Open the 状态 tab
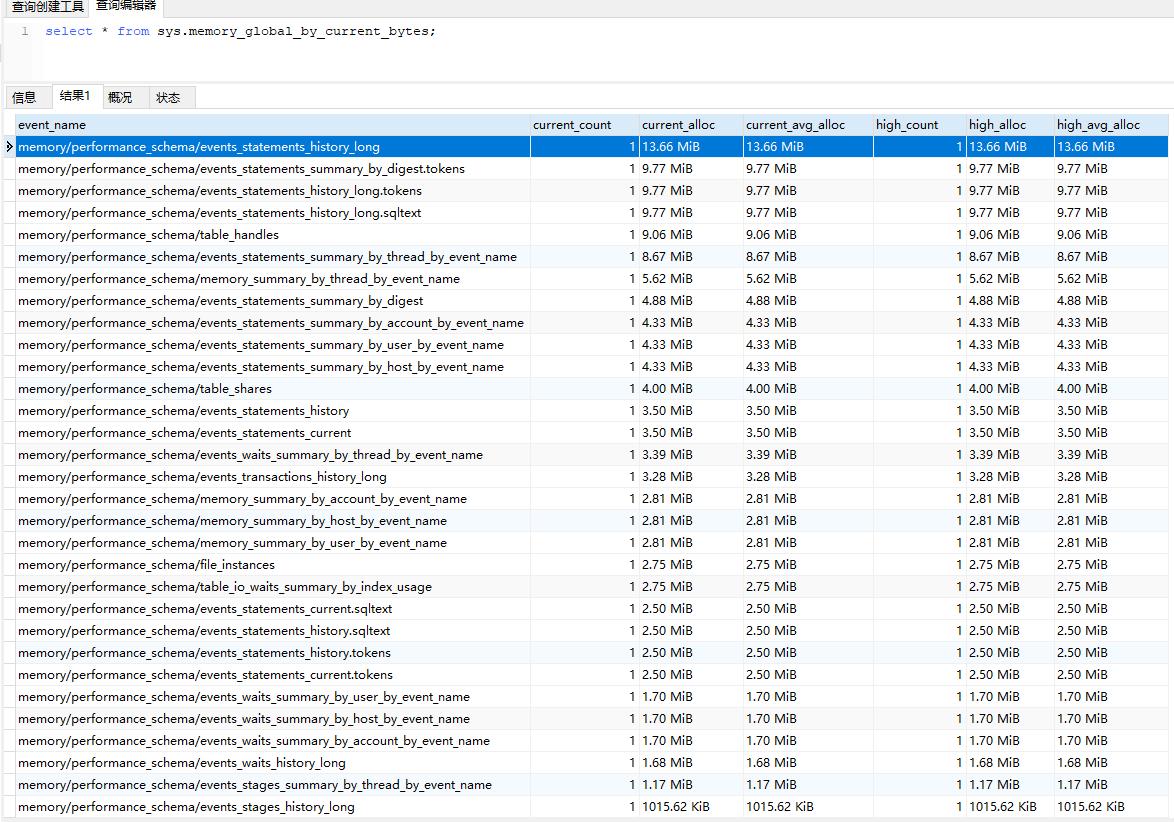This screenshot has width=1174, height=822. pyautogui.click(x=169, y=97)
